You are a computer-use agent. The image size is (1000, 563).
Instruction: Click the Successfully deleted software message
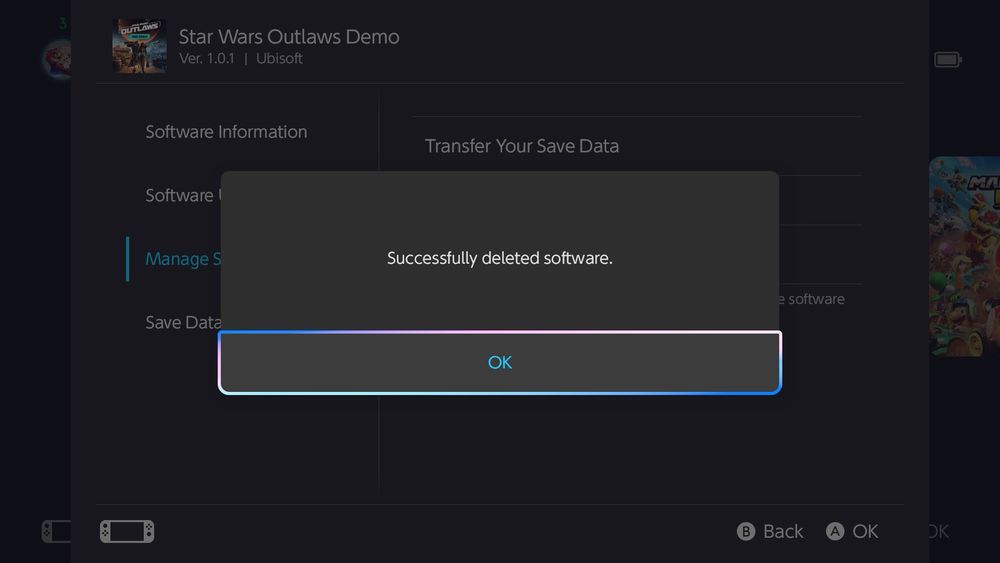coord(499,258)
